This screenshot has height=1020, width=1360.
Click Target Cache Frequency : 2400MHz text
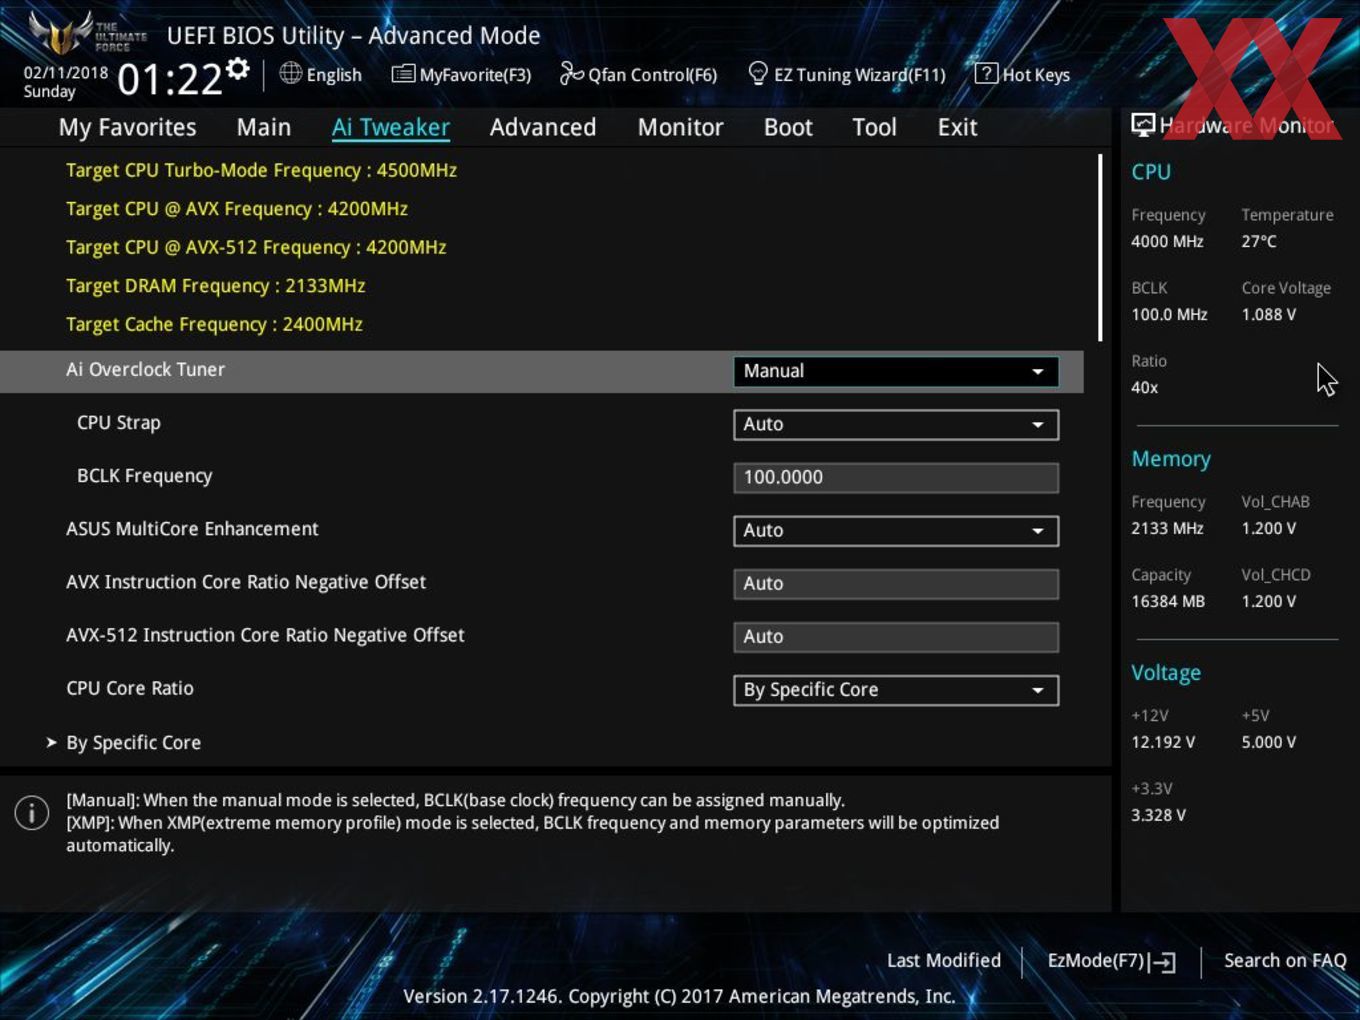pyautogui.click(x=214, y=324)
